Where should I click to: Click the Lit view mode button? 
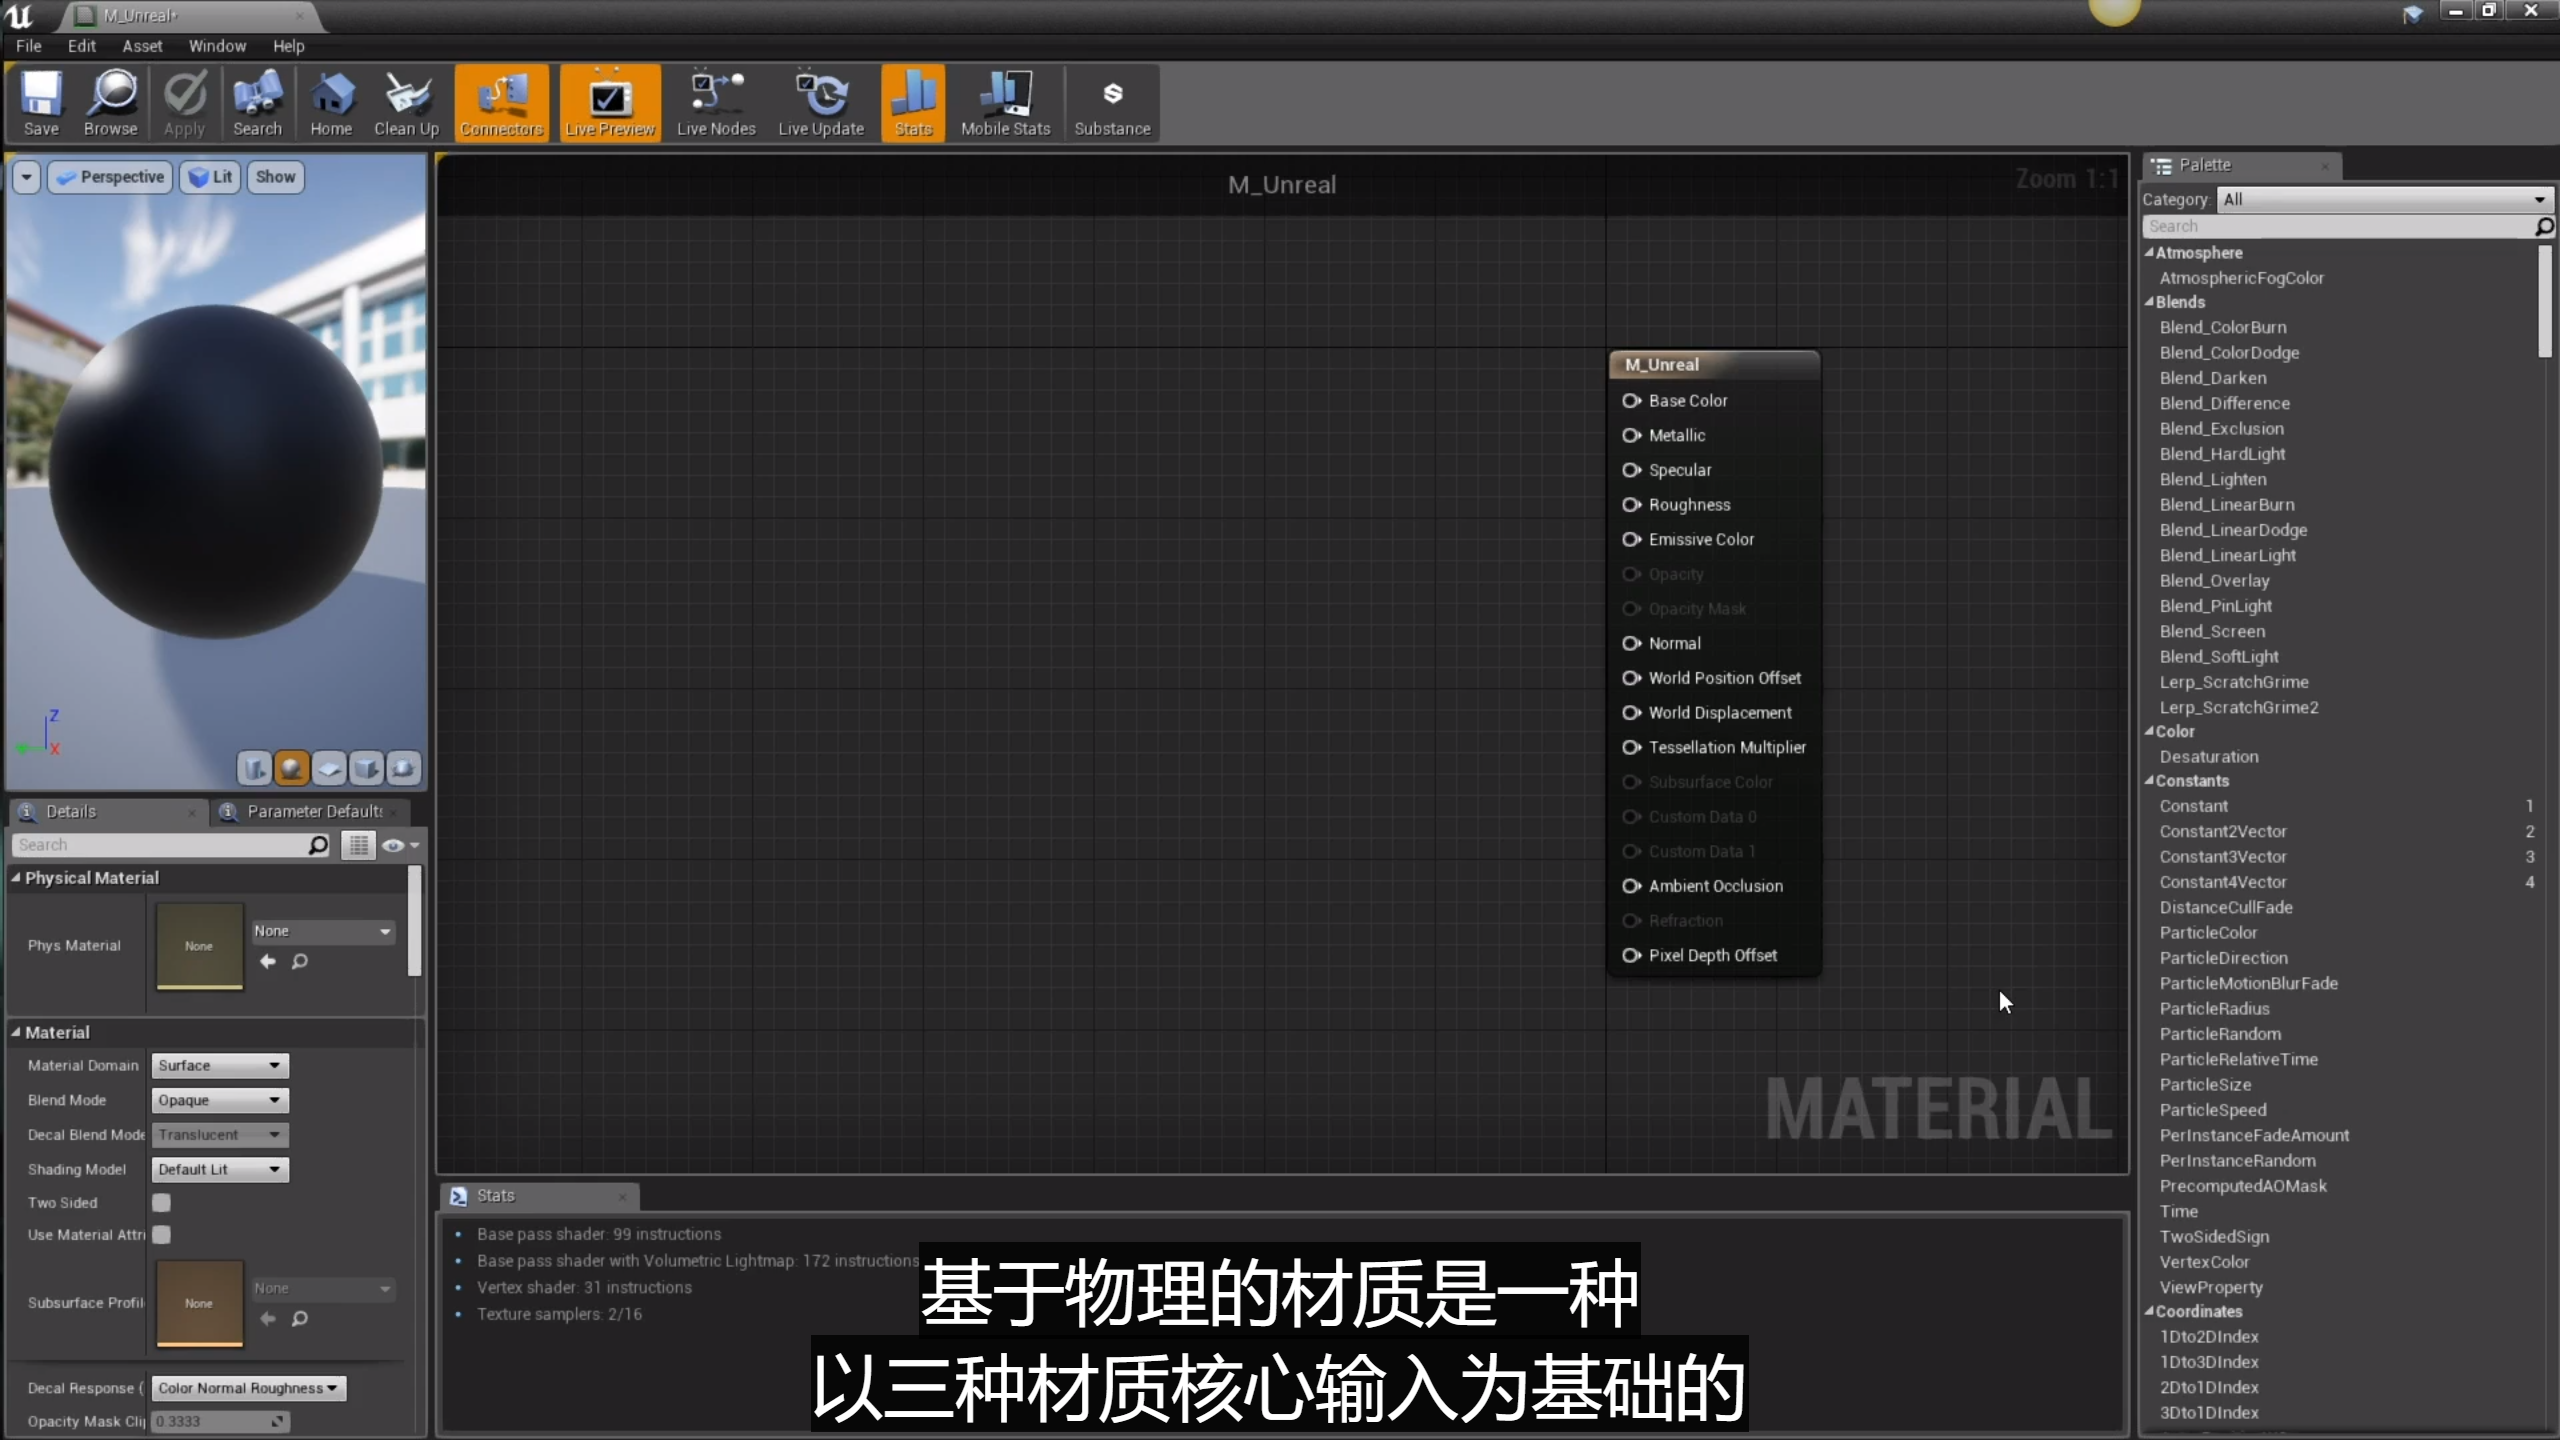click(x=210, y=177)
